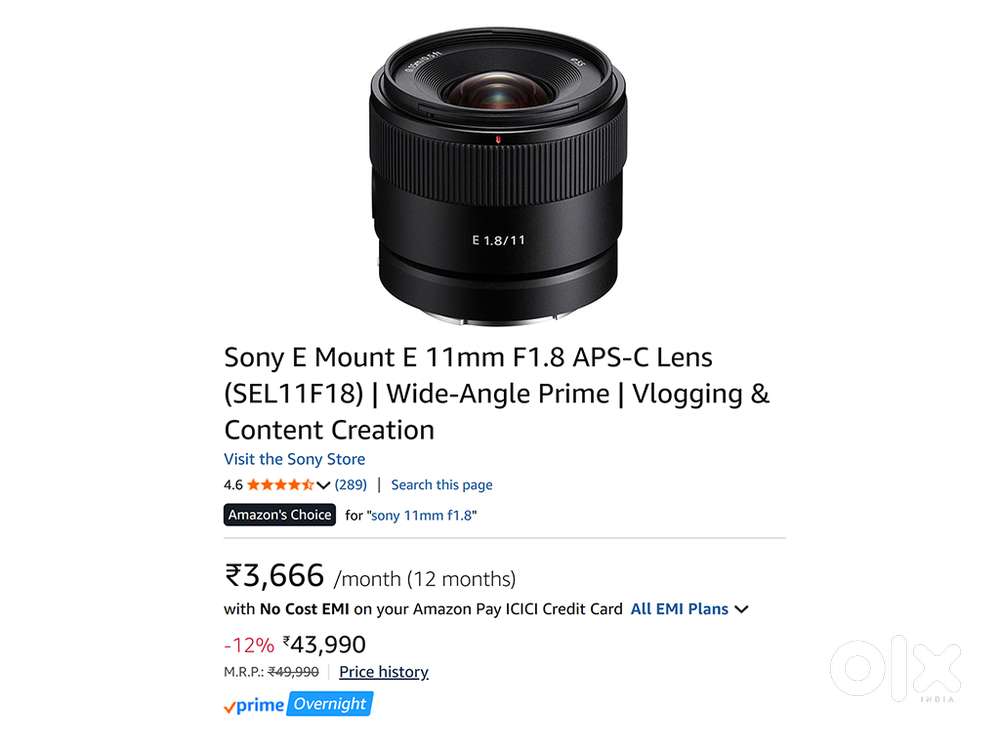
Task: Open the "sony 11mm f1.8" search link
Action: (423, 516)
